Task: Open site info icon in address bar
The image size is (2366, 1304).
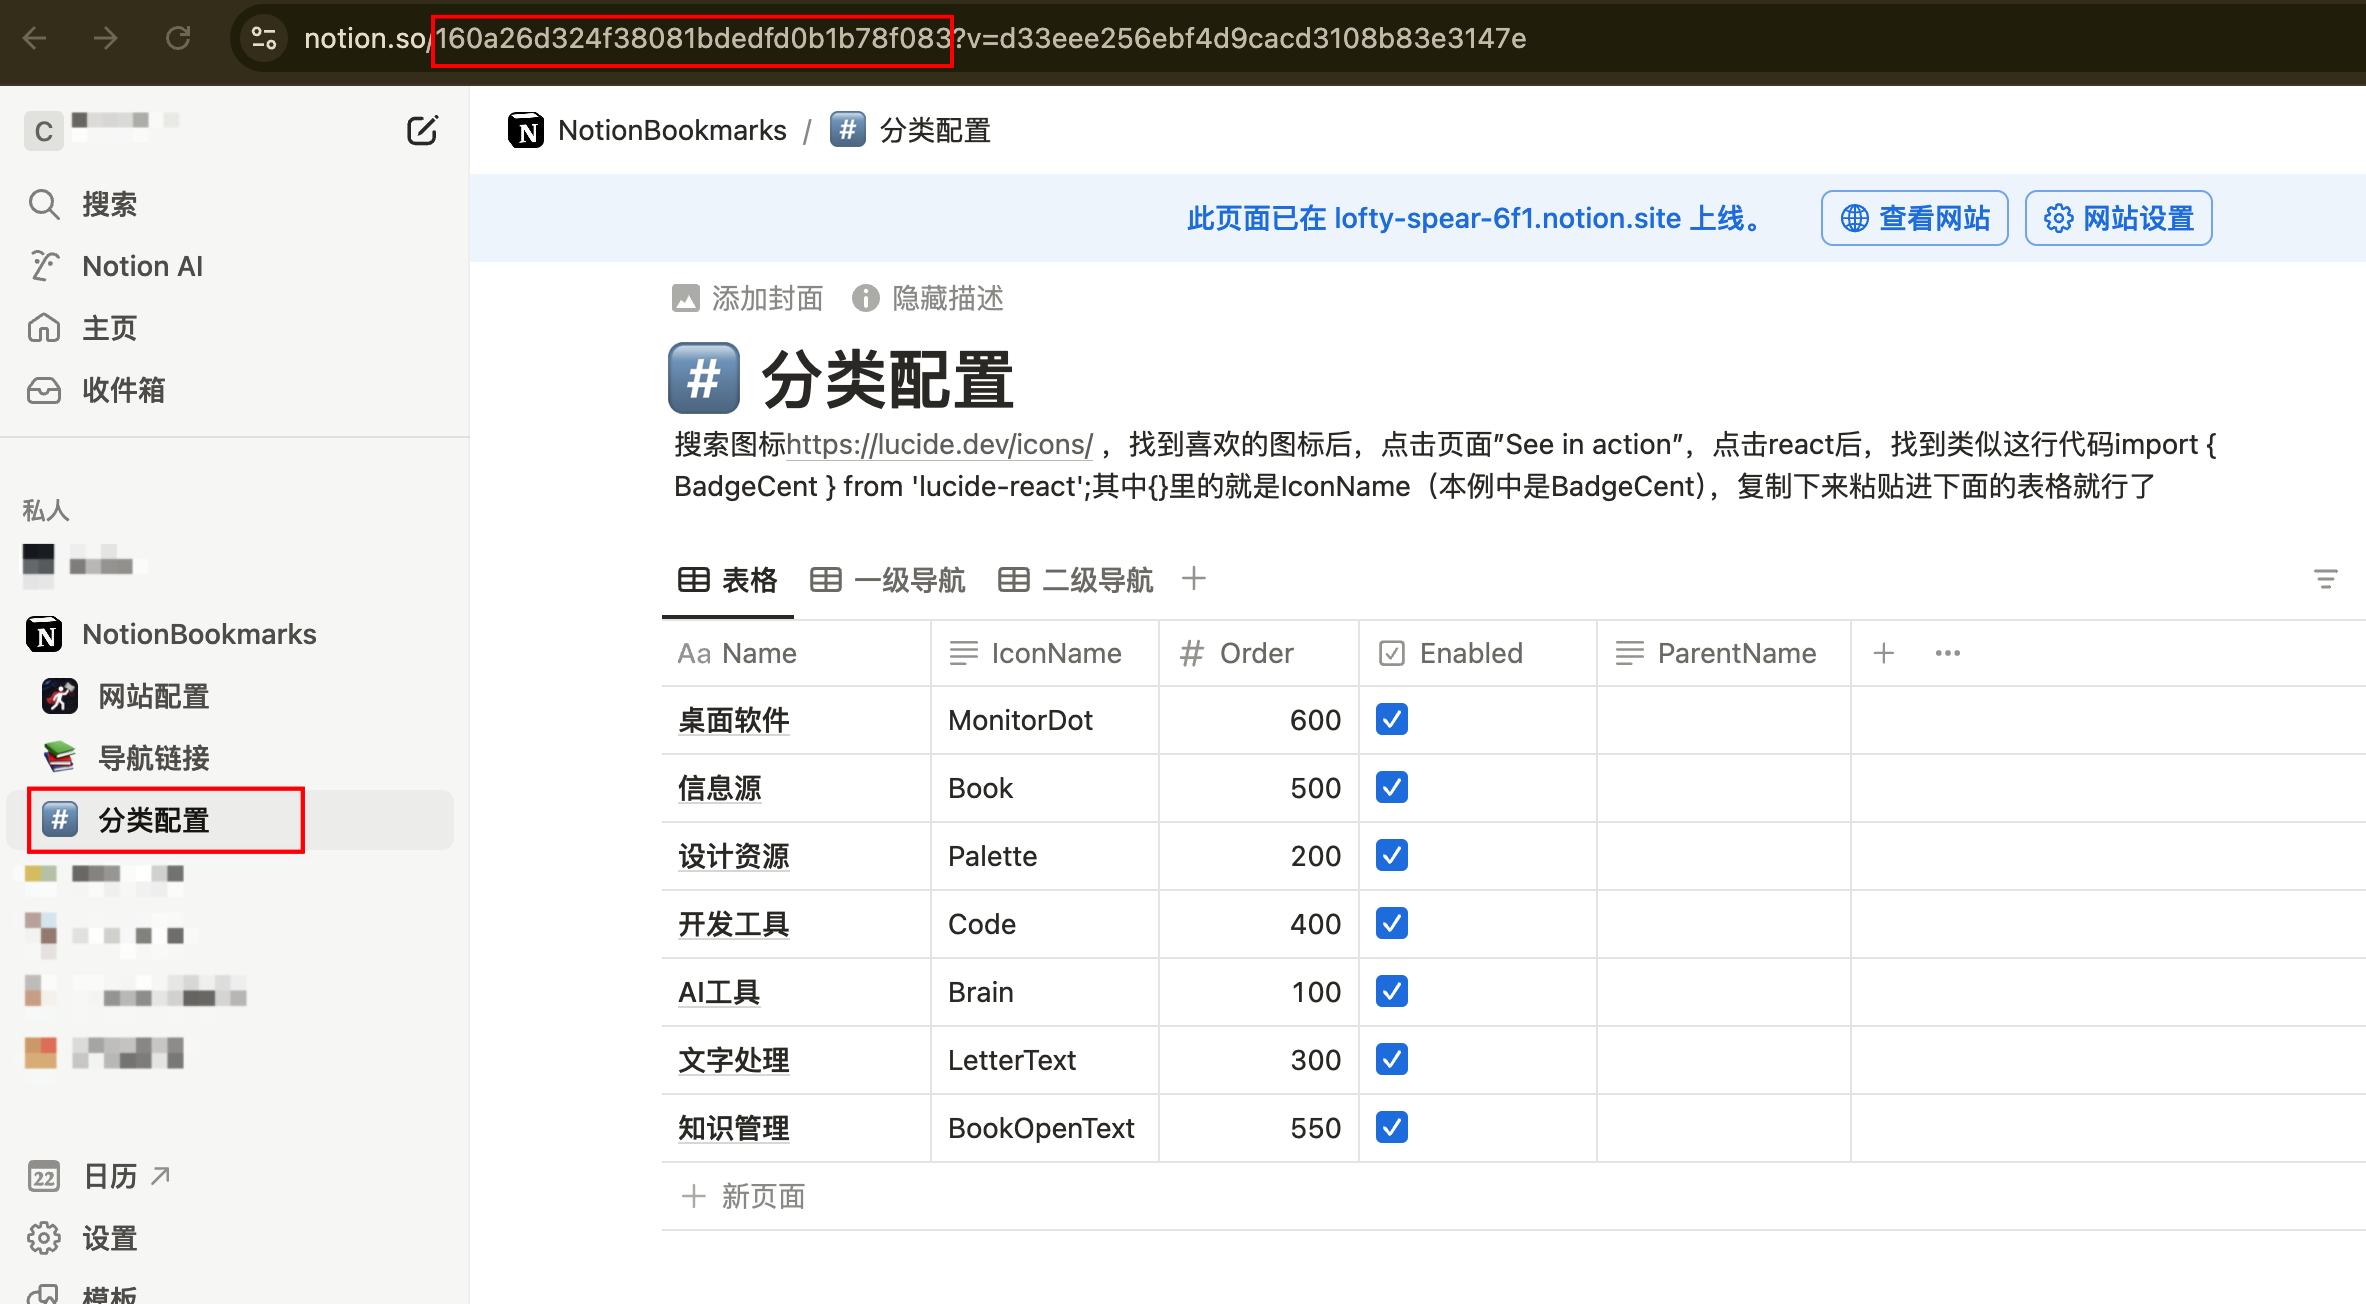Action: [x=264, y=38]
